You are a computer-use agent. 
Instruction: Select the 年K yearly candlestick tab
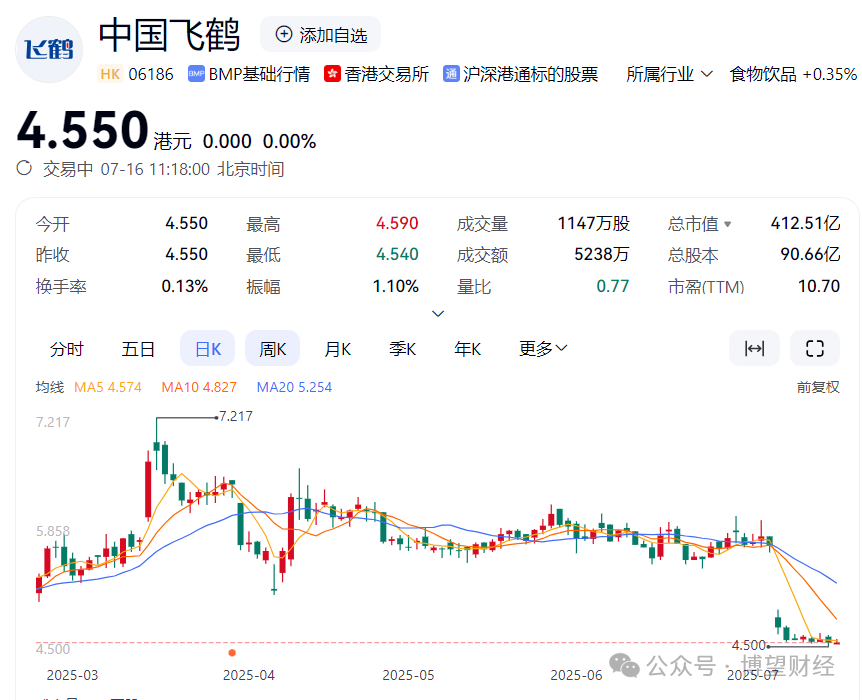click(x=467, y=349)
